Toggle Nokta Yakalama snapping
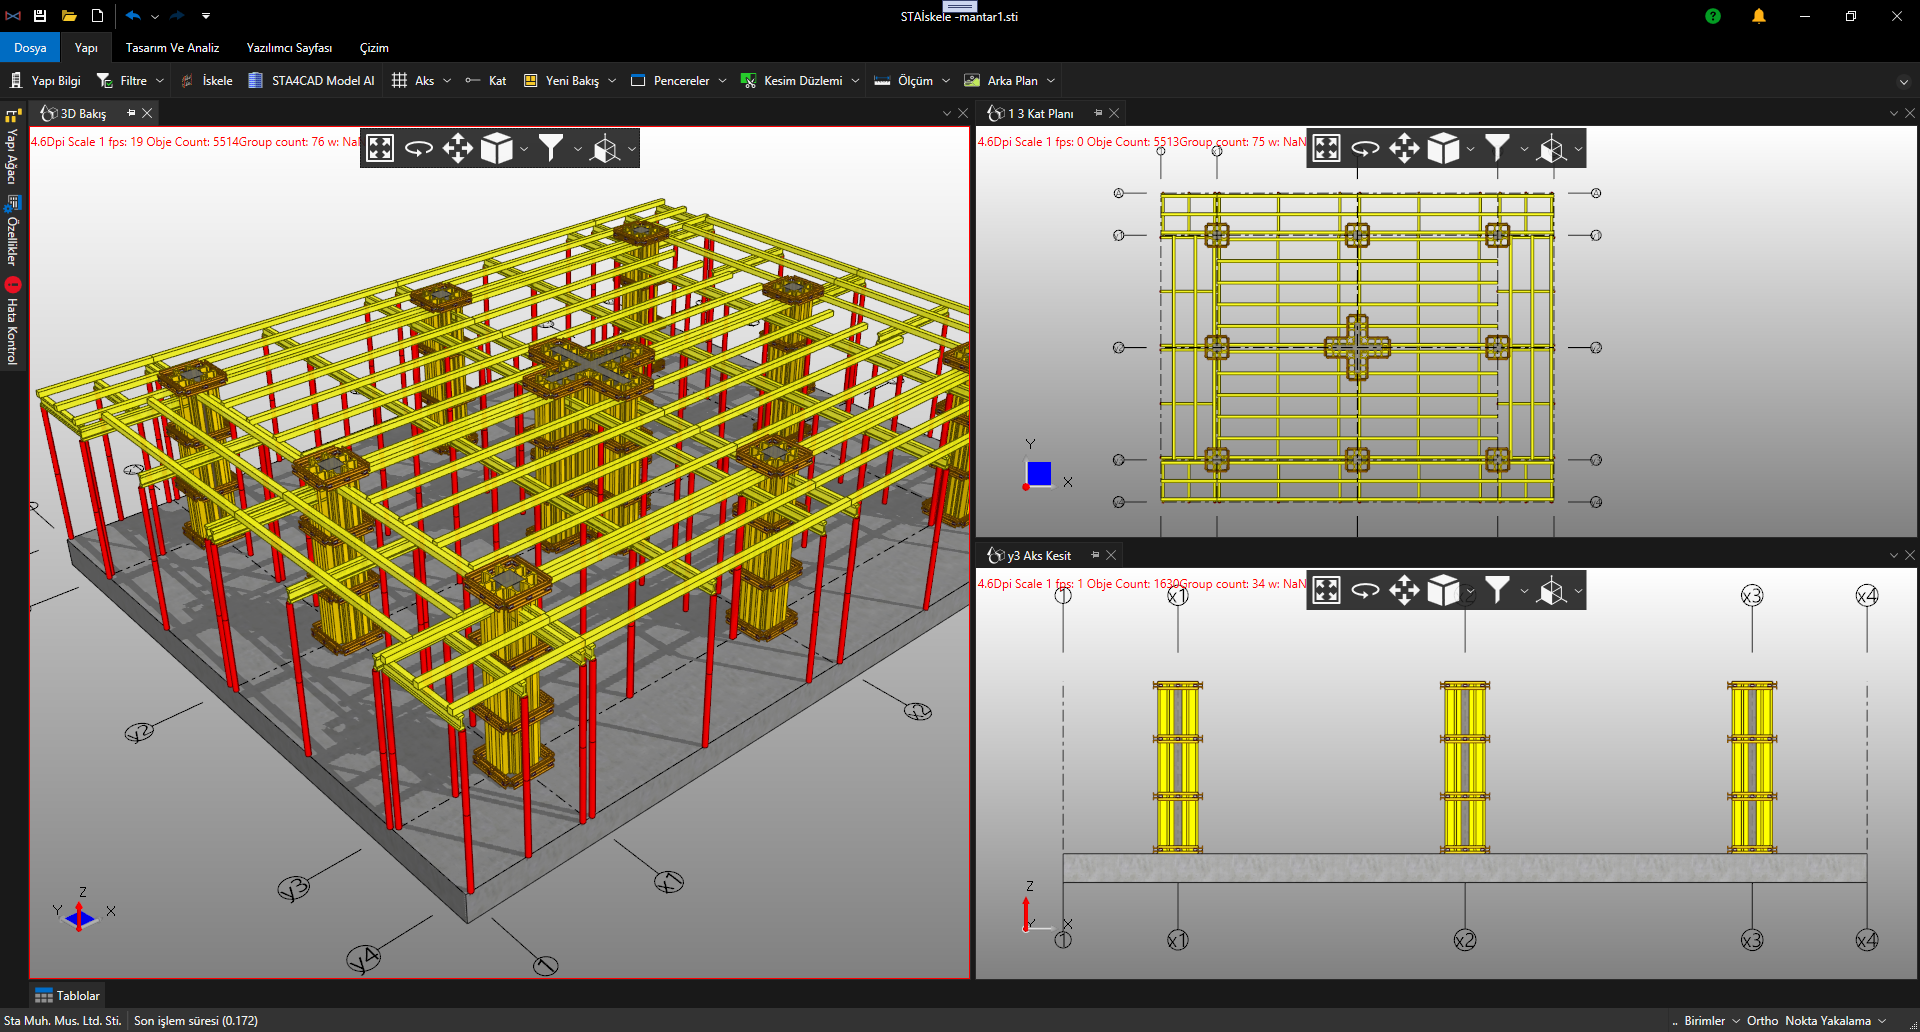Image resolution: width=1920 pixels, height=1032 pixels. point(1827,1021)
